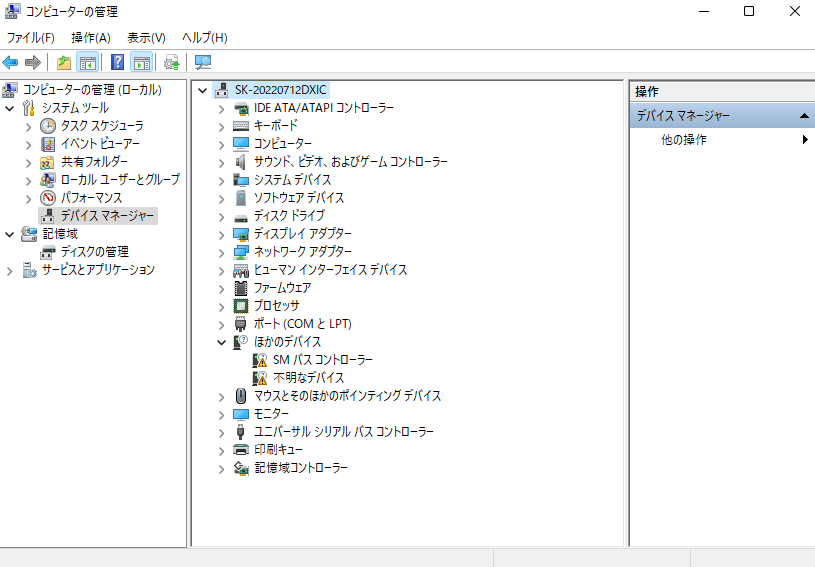815x567 pixels.
Task: Click the プロセッサ chip icon
Action: pyautogui.click(x=241, y=306)
